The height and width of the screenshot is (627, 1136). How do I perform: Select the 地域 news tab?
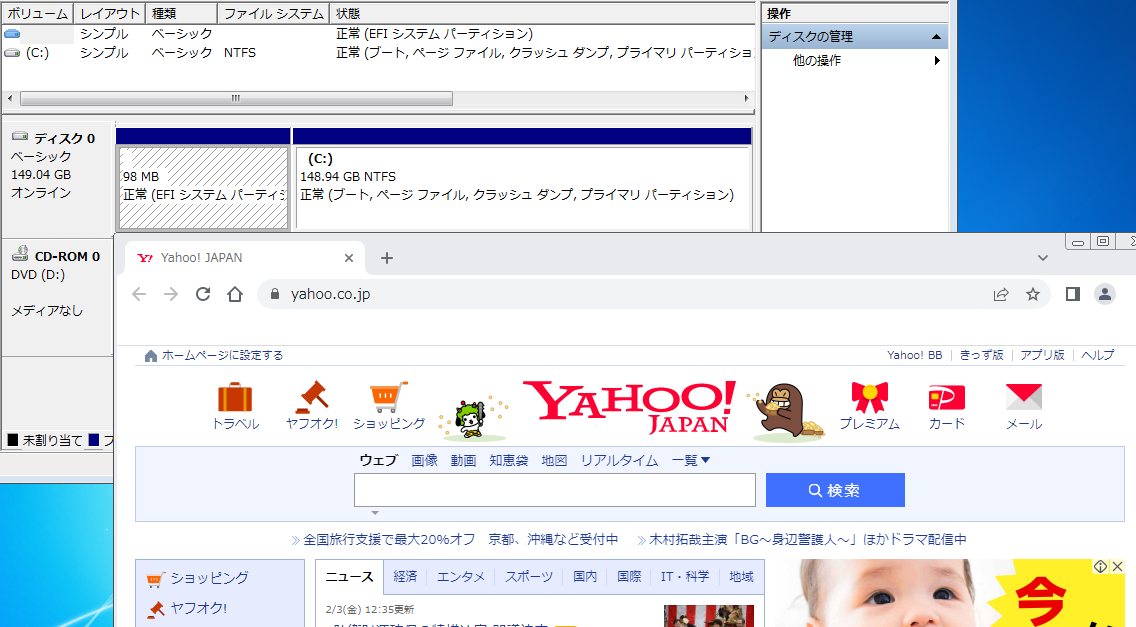pyautogui.click(x=741, y=577)
